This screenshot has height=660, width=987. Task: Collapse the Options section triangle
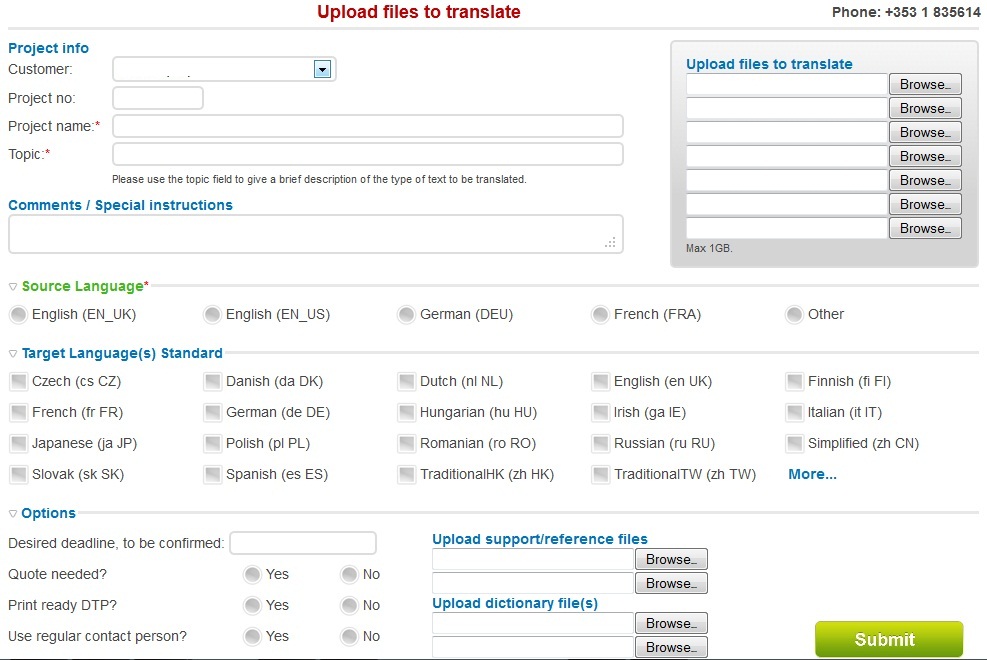[x=13, y=514]
